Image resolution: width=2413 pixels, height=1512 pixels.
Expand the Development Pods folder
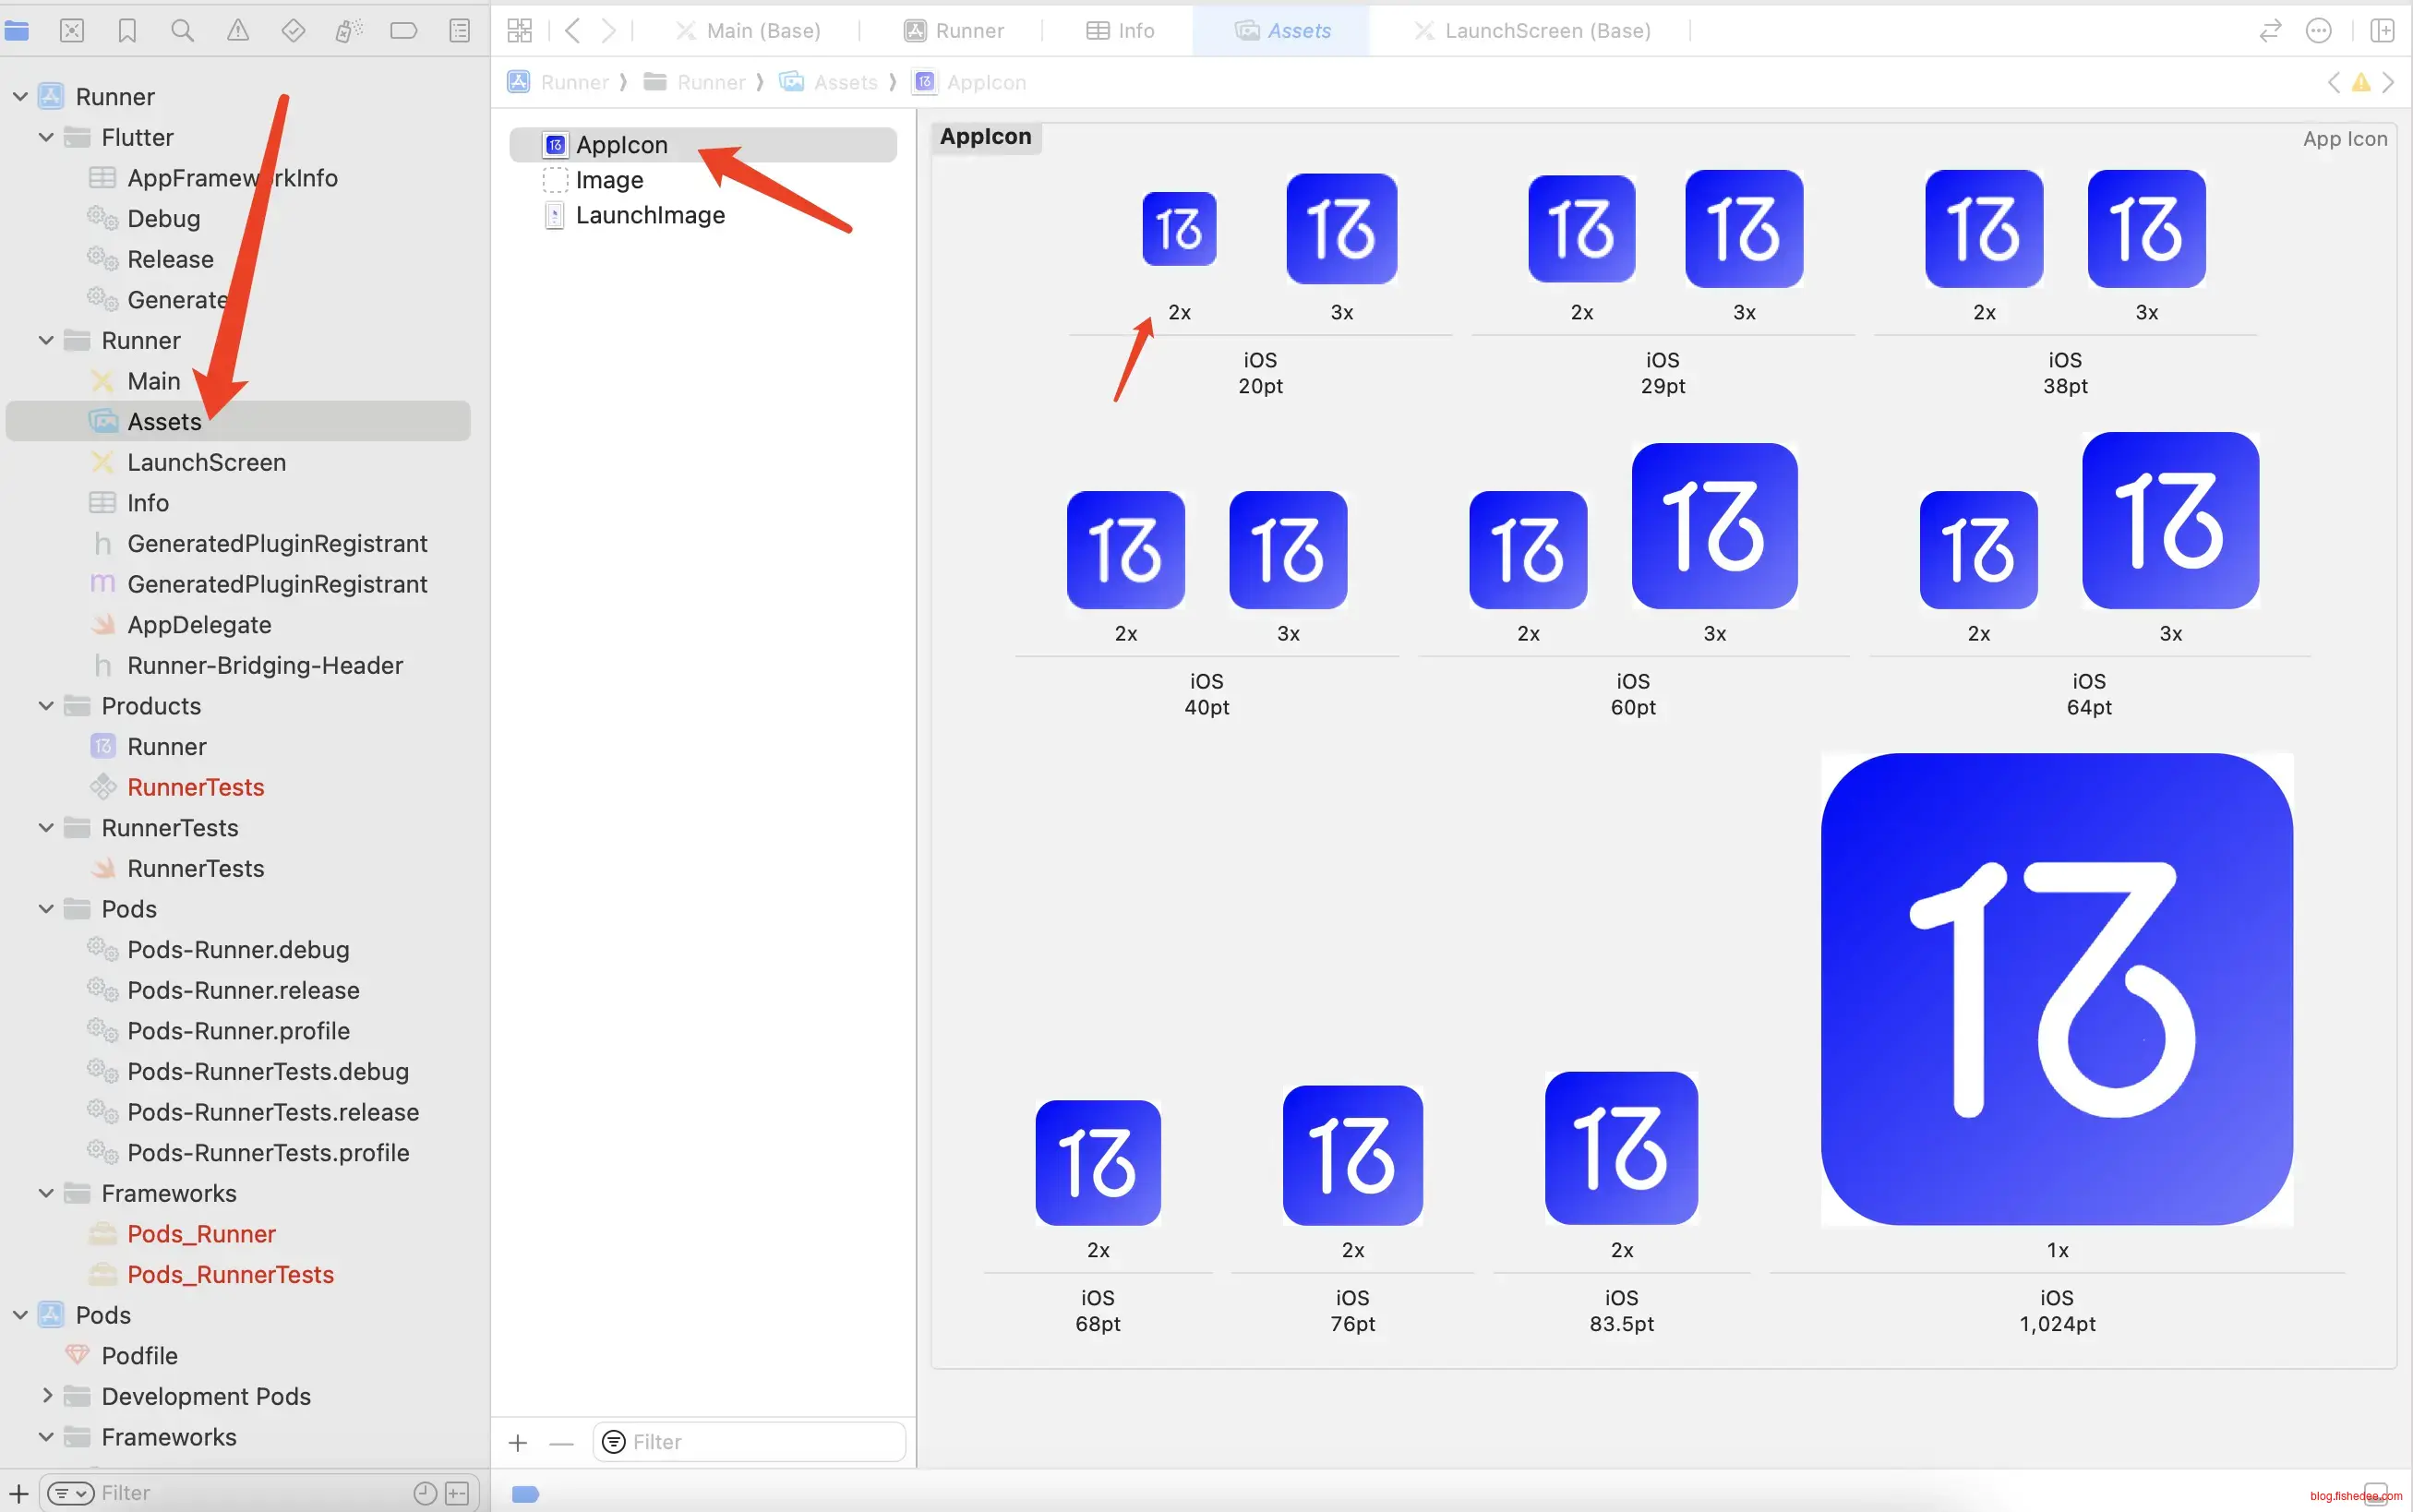pyautogui.click(x=46, y=1396)
